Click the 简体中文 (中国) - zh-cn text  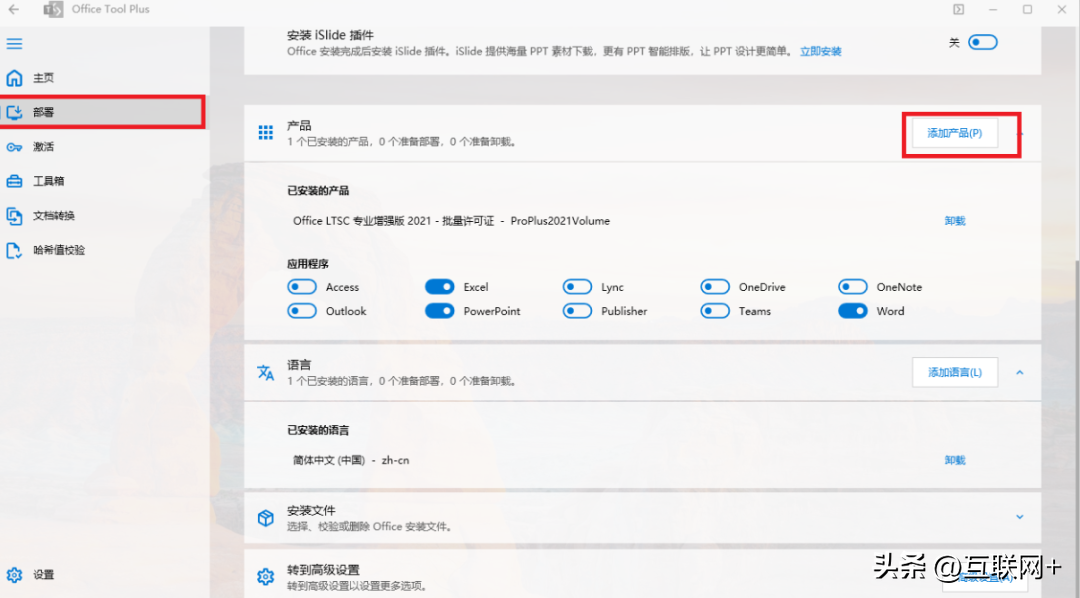pos(351,460)
